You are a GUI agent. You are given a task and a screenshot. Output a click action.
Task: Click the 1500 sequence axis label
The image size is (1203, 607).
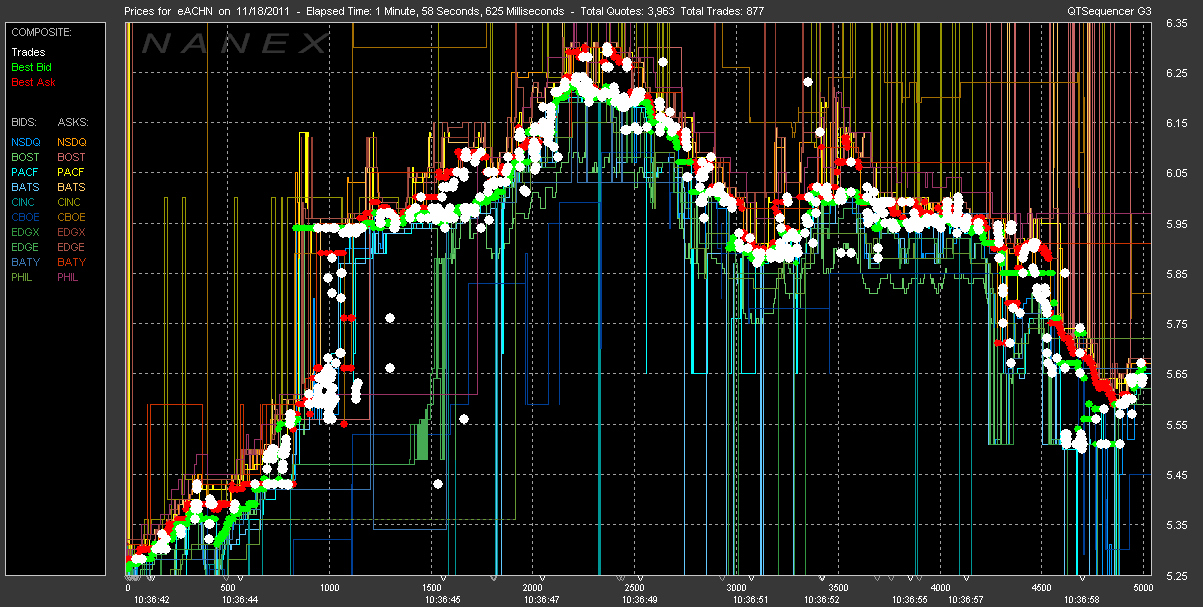pyautogui.click(x=432, y=587)
